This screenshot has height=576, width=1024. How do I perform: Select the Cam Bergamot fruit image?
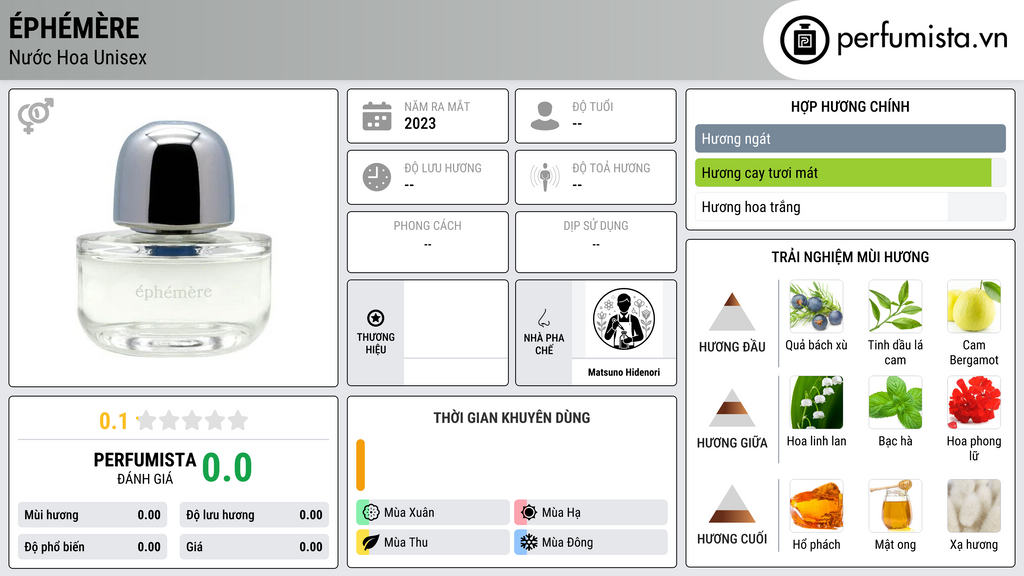974,306
